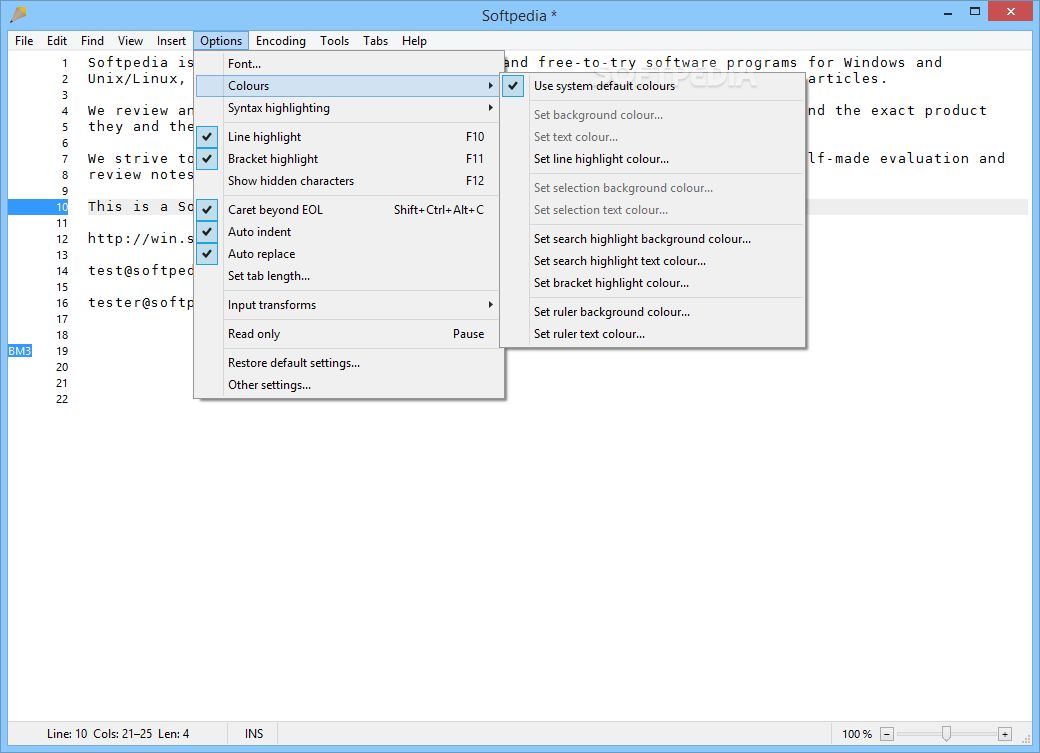Image resolution: width=1040 pixels, height=753 pixels.
Task: Expand Input transforms submenu
Action: pos(350,305)
